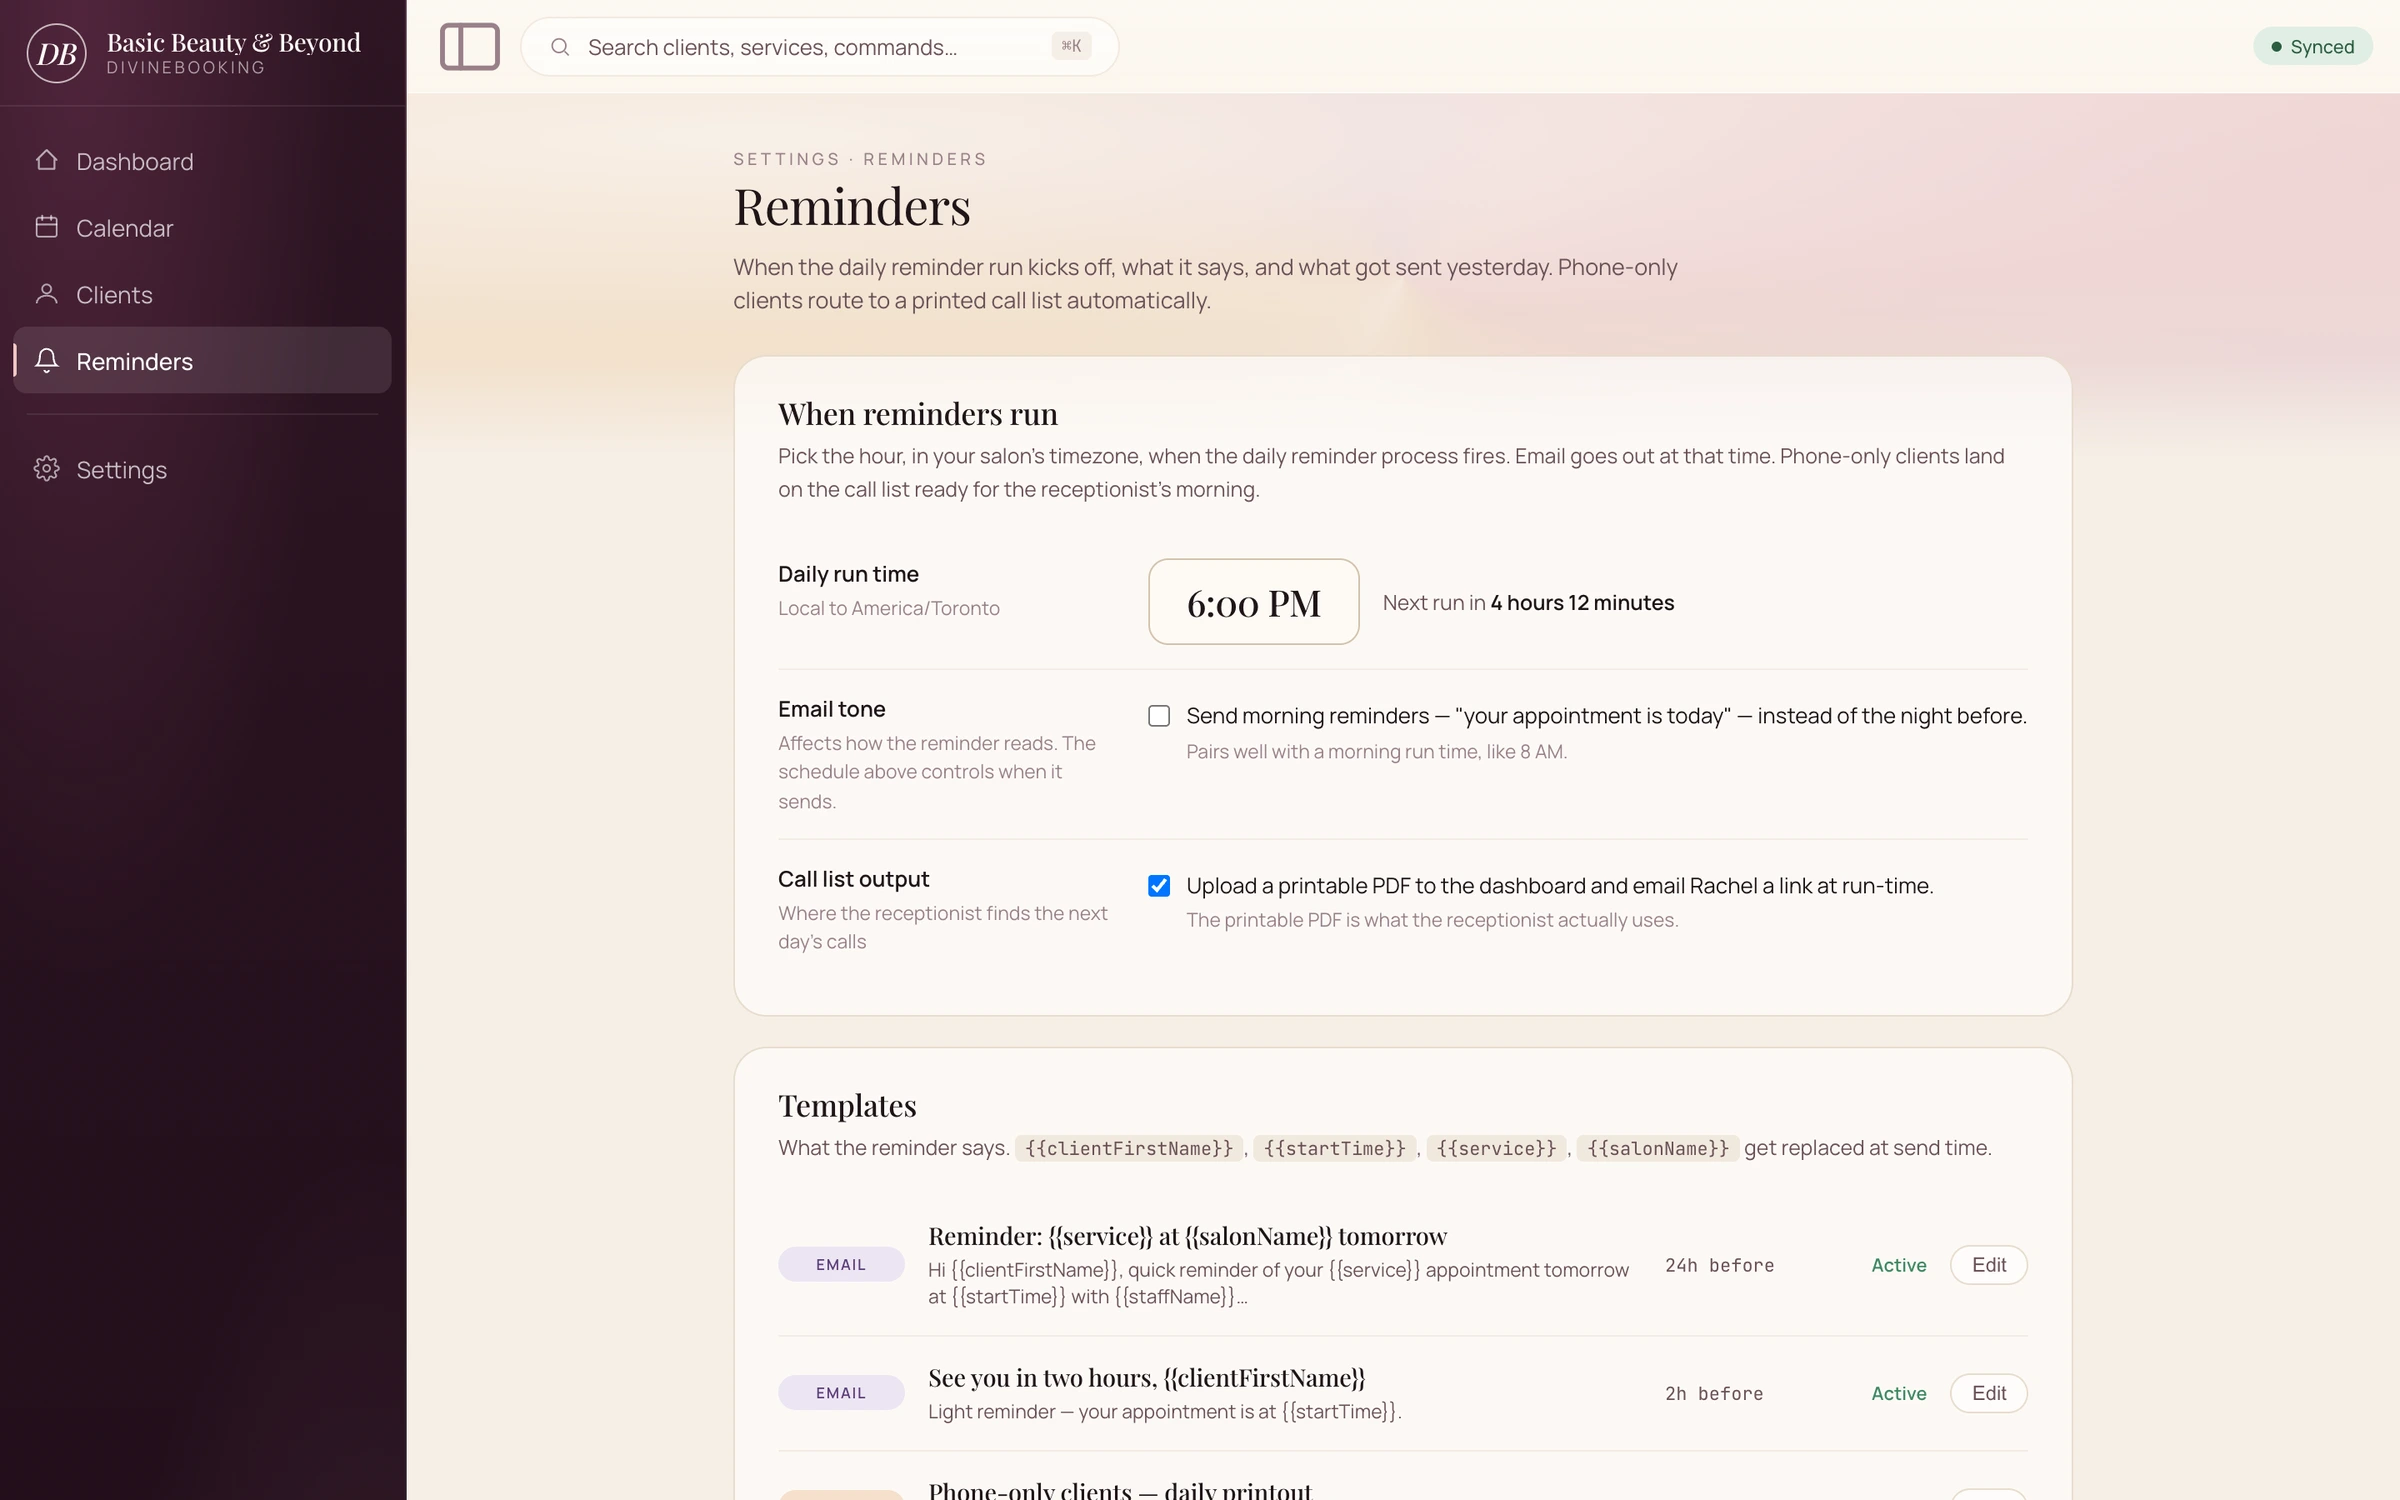The height and width of the screenshot is (1500, 2400).
Task: Edit the 24h before reminder template
Action: point(1988,1265)
